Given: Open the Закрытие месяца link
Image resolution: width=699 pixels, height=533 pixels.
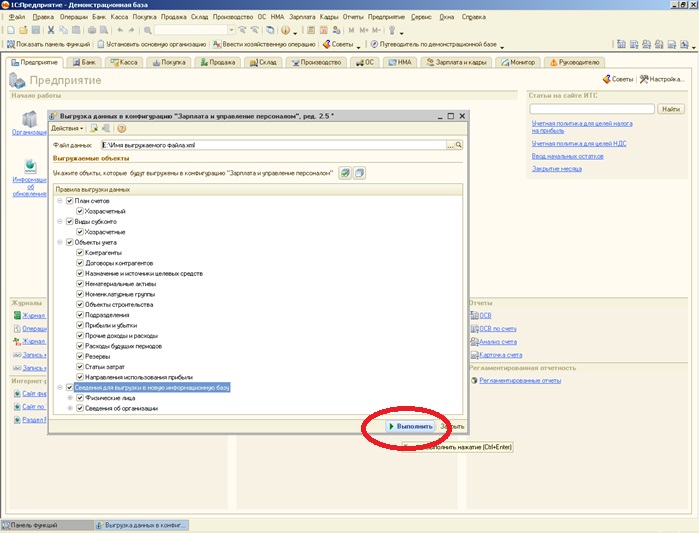Looking at the screenshot, I should tap(556, 169).
